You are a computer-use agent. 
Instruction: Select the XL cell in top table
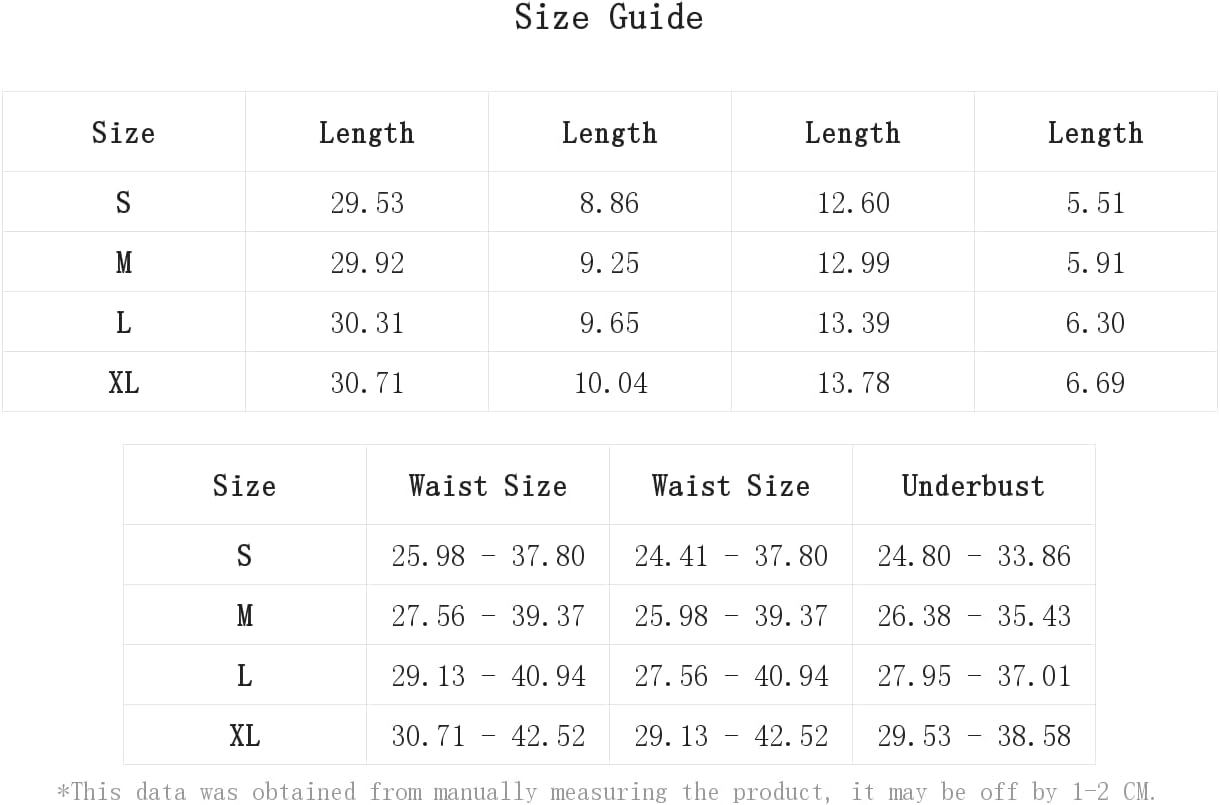pos(124,382)
